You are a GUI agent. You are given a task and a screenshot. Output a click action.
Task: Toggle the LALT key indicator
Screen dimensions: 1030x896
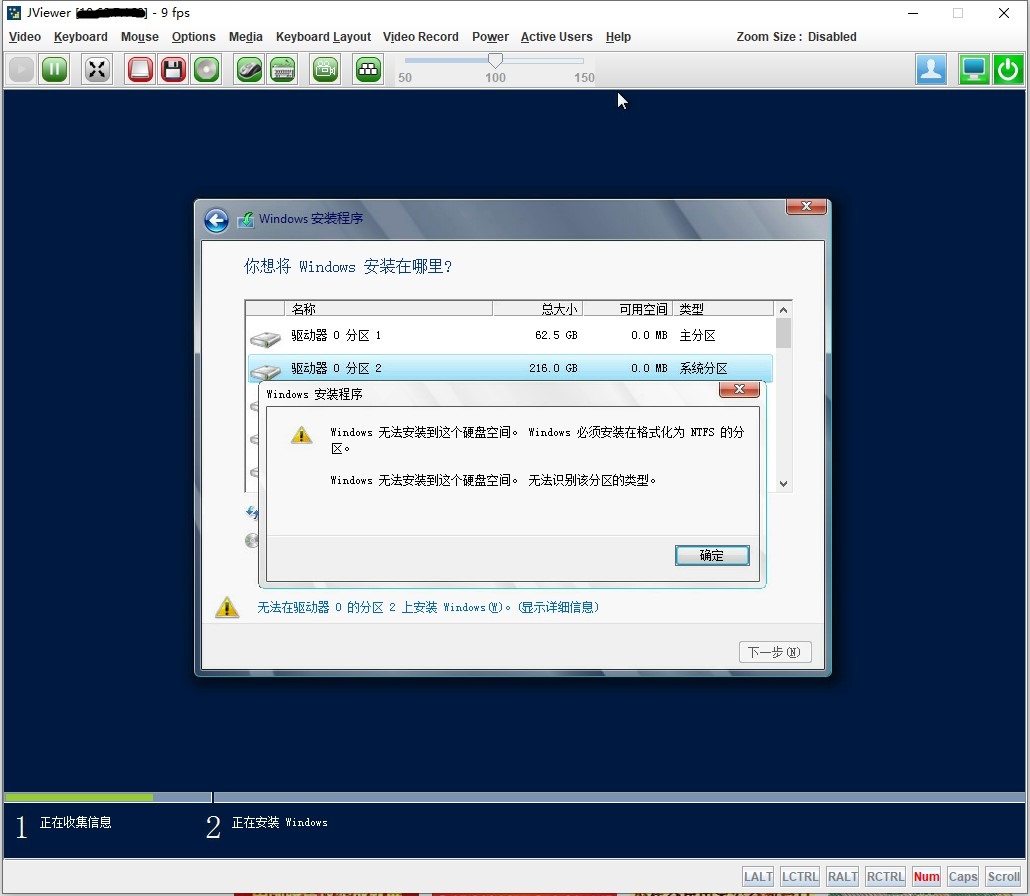tap(758, 876)
